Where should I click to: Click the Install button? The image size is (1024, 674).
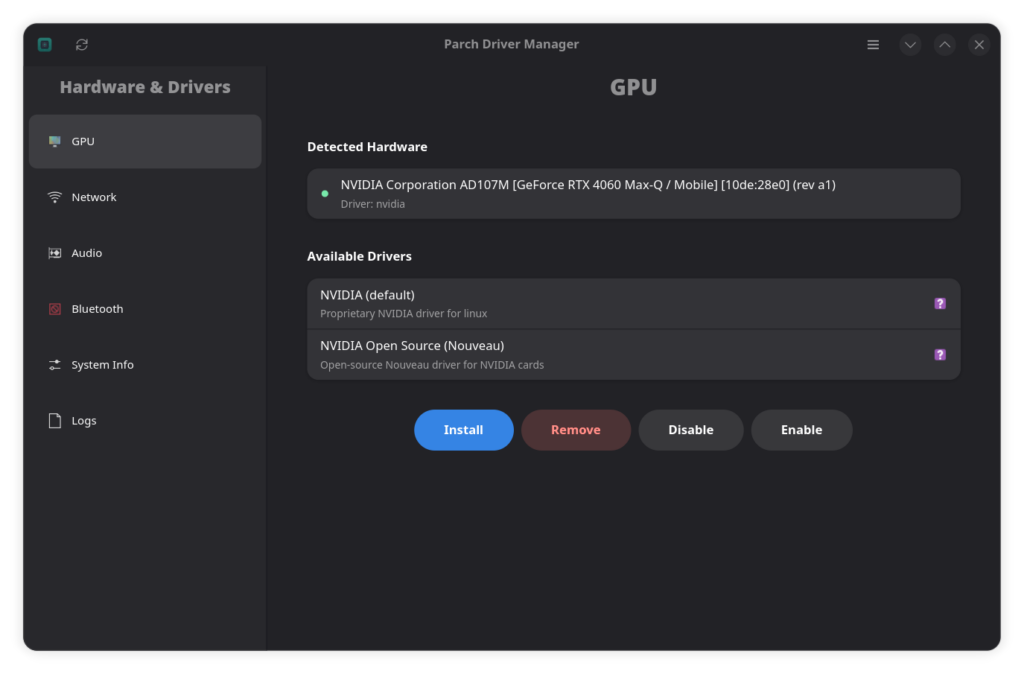[x=464, y=430]
